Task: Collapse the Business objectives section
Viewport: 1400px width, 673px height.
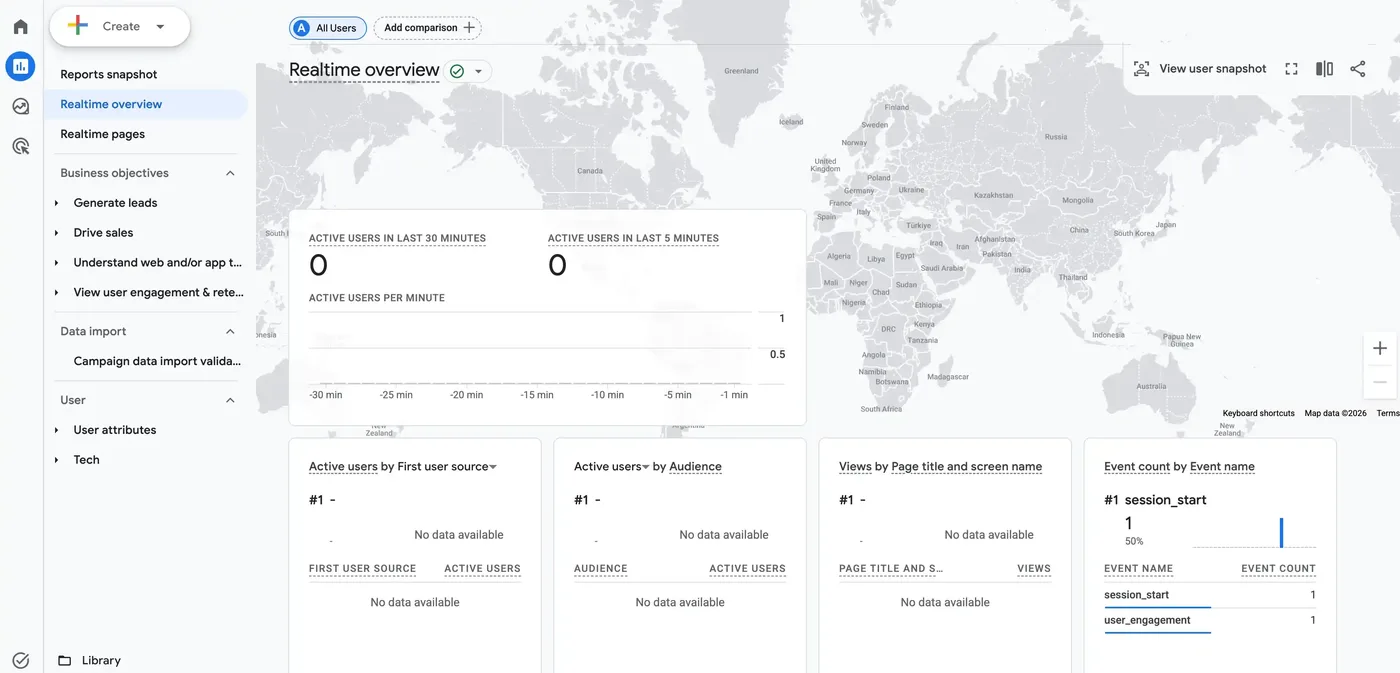Action: click(x=230, y=173)
